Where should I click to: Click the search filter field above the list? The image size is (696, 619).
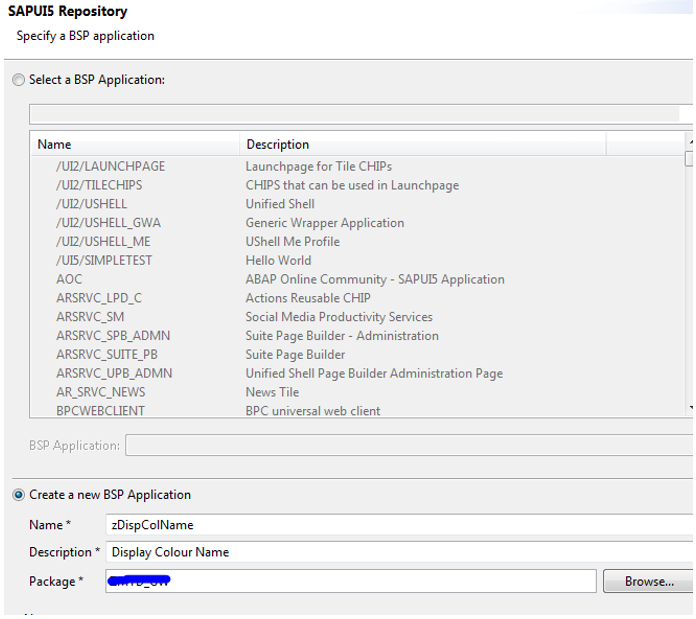(360, 114)
